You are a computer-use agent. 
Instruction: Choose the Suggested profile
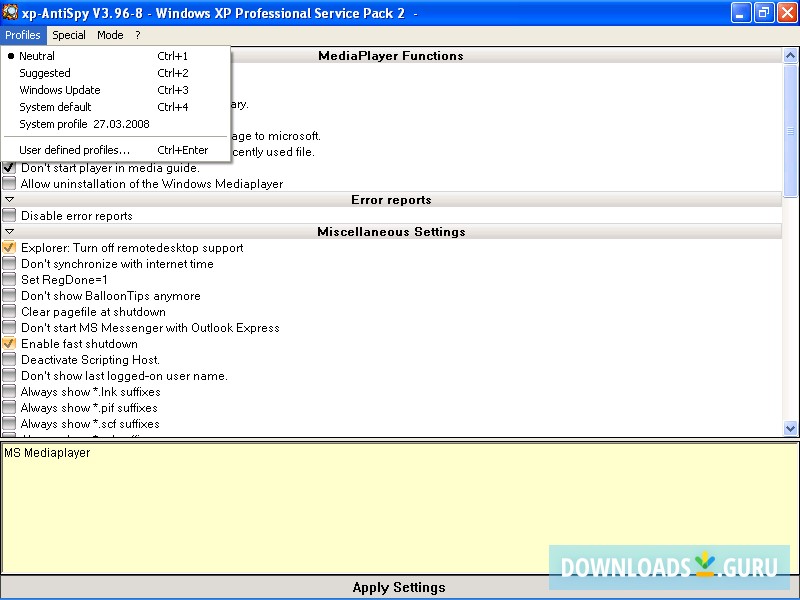click(116, 73)
